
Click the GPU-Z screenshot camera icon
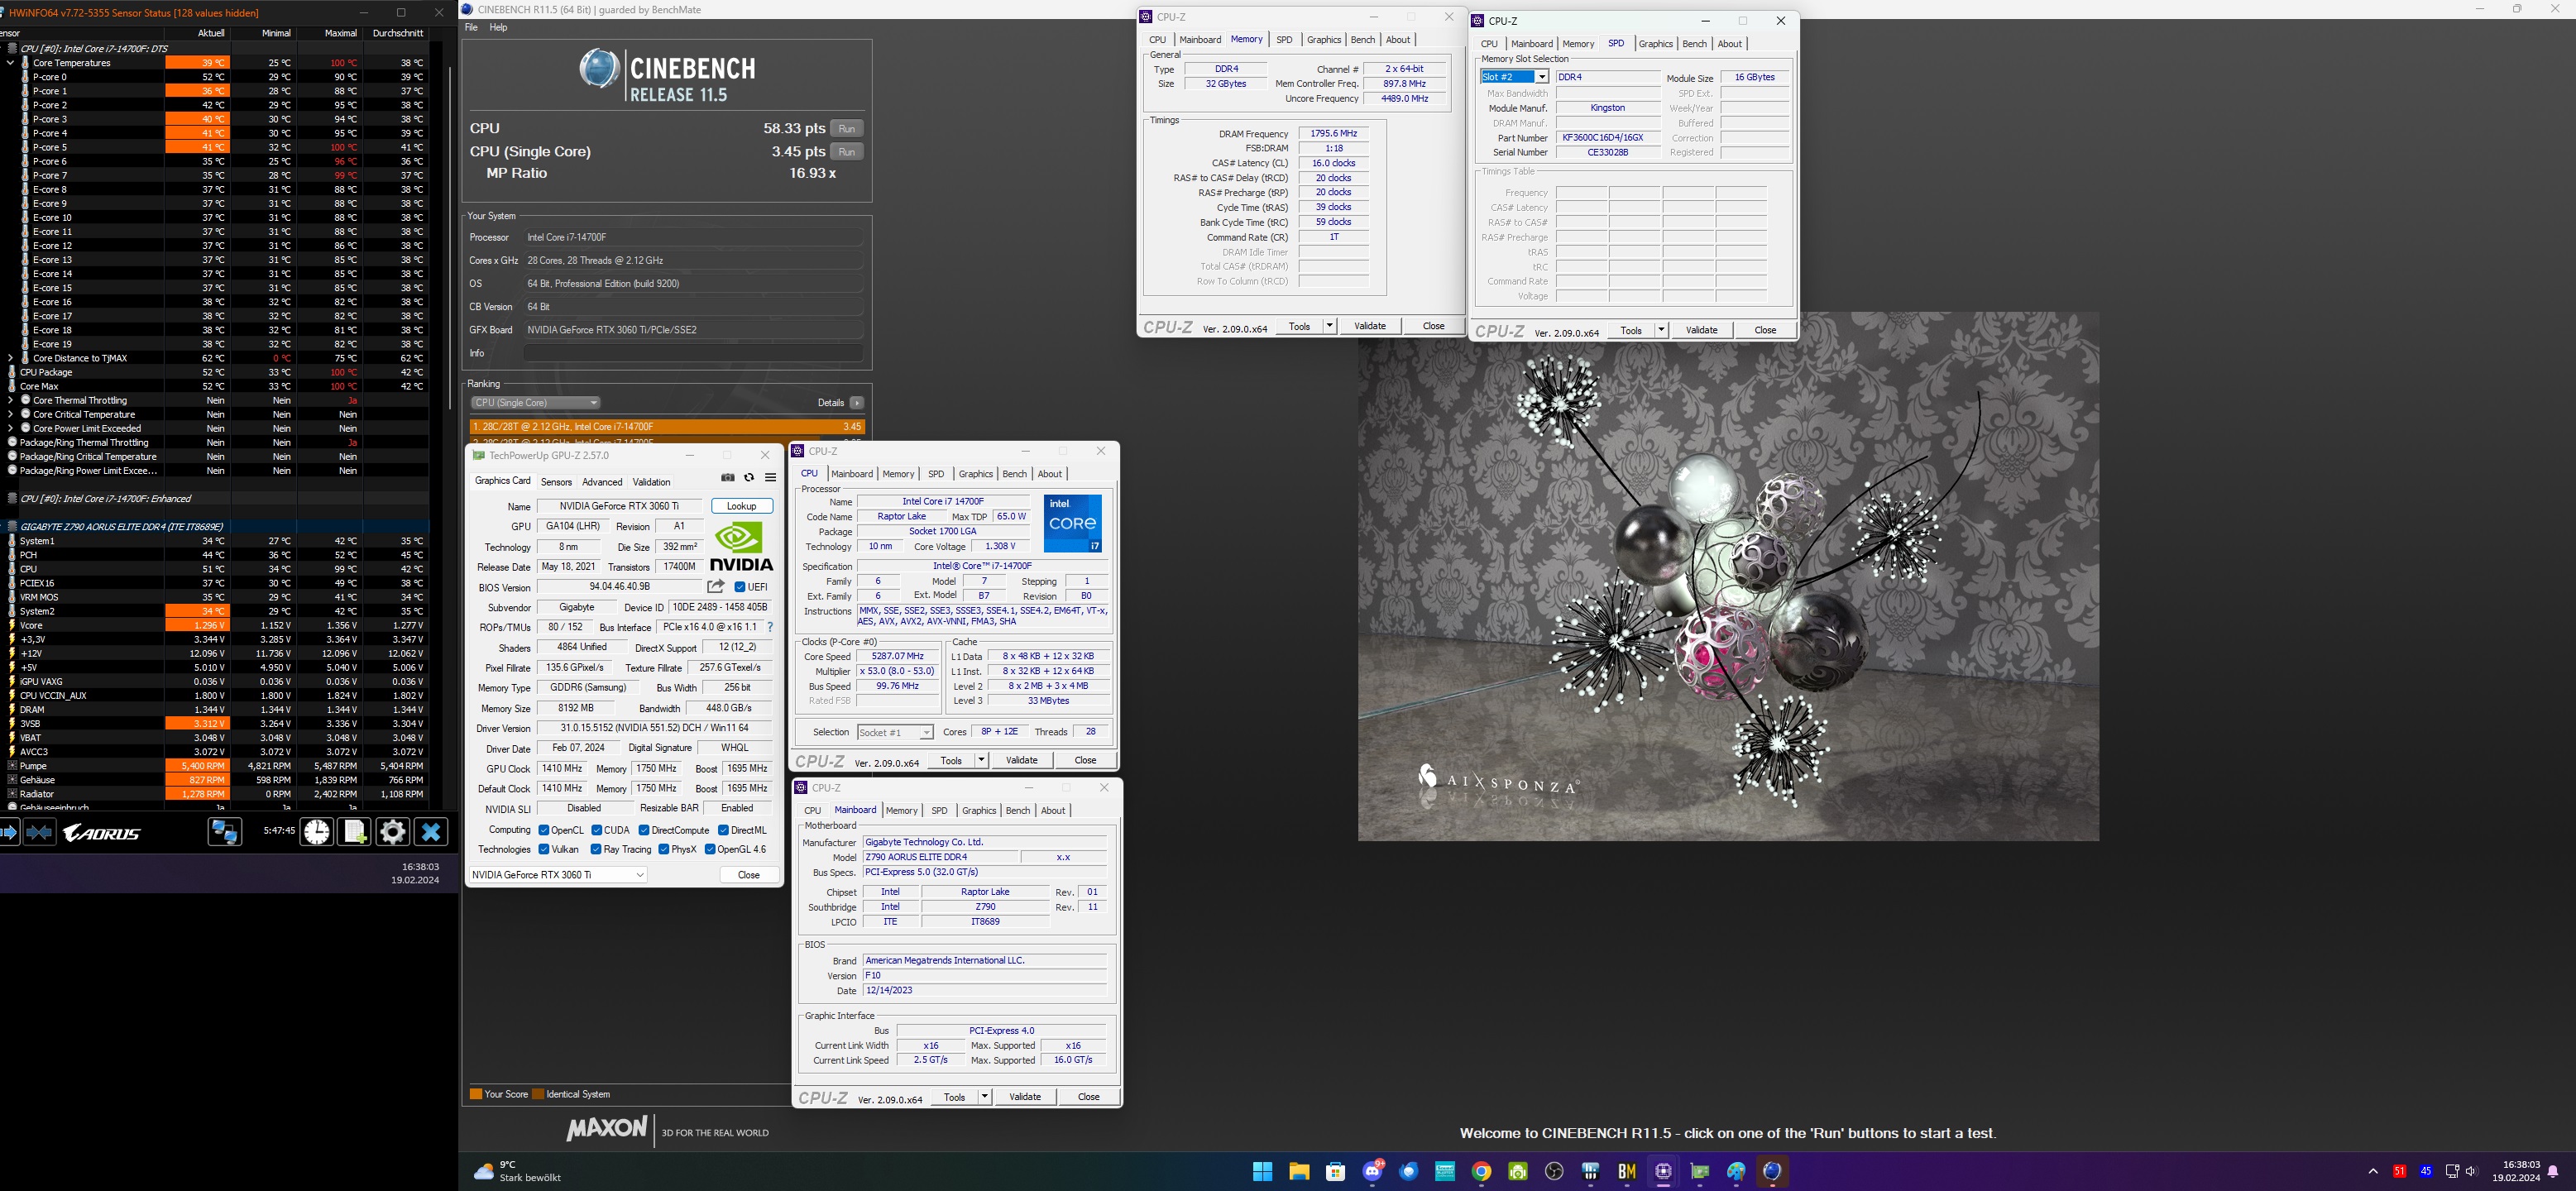[727, 478]
